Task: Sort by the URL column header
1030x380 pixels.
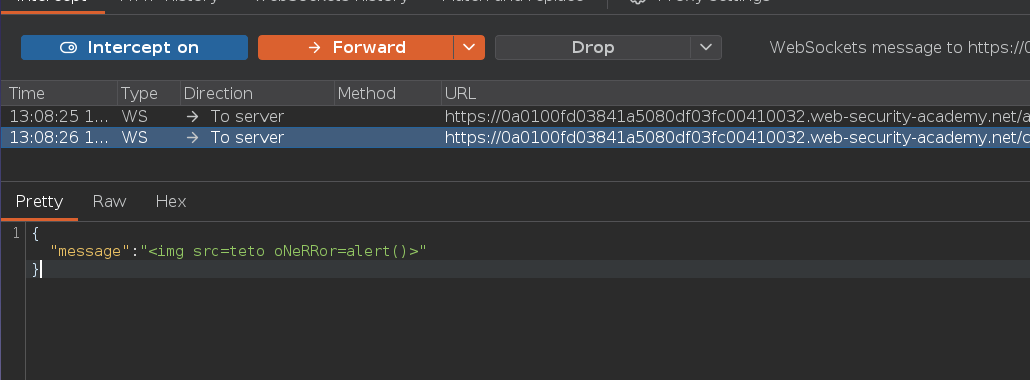Action: click(x=736, y=93)
